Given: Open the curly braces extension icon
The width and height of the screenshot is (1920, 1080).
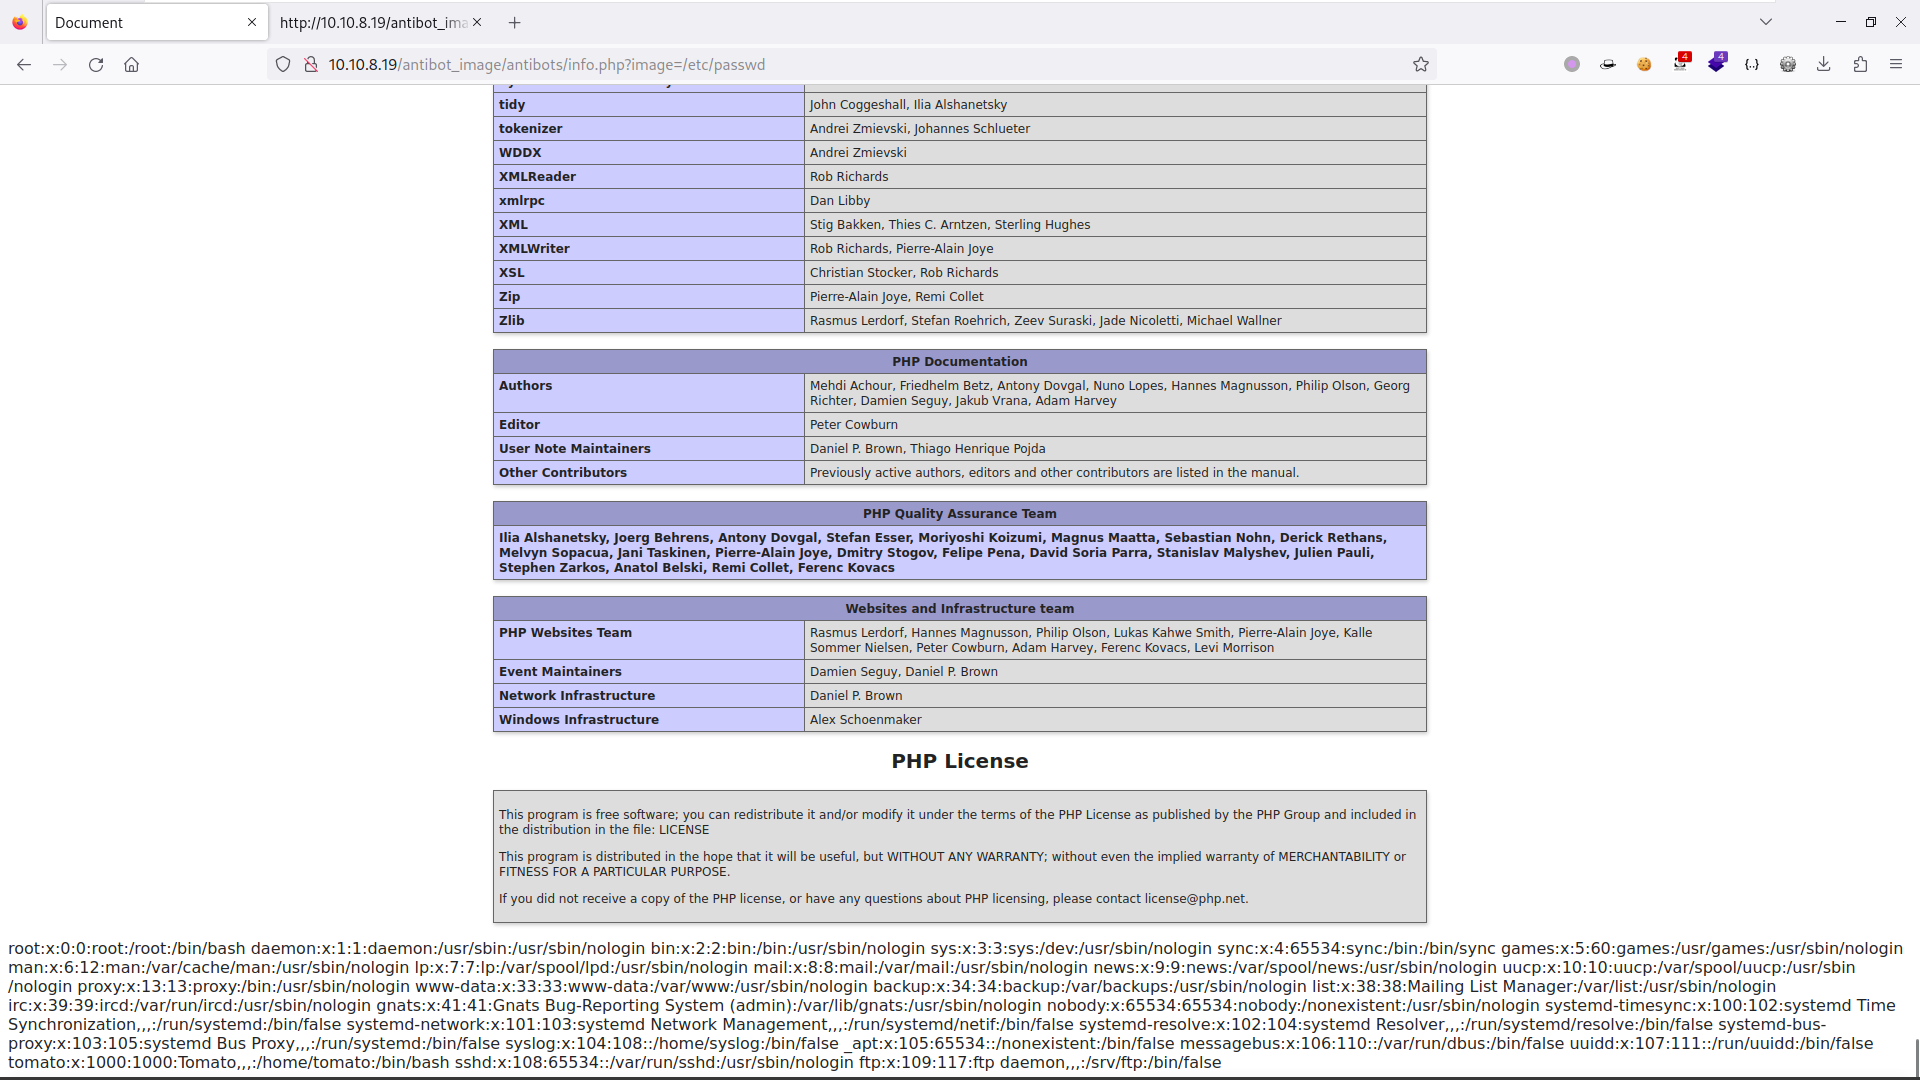Looking at the screenshot, I should (1752, 64).
